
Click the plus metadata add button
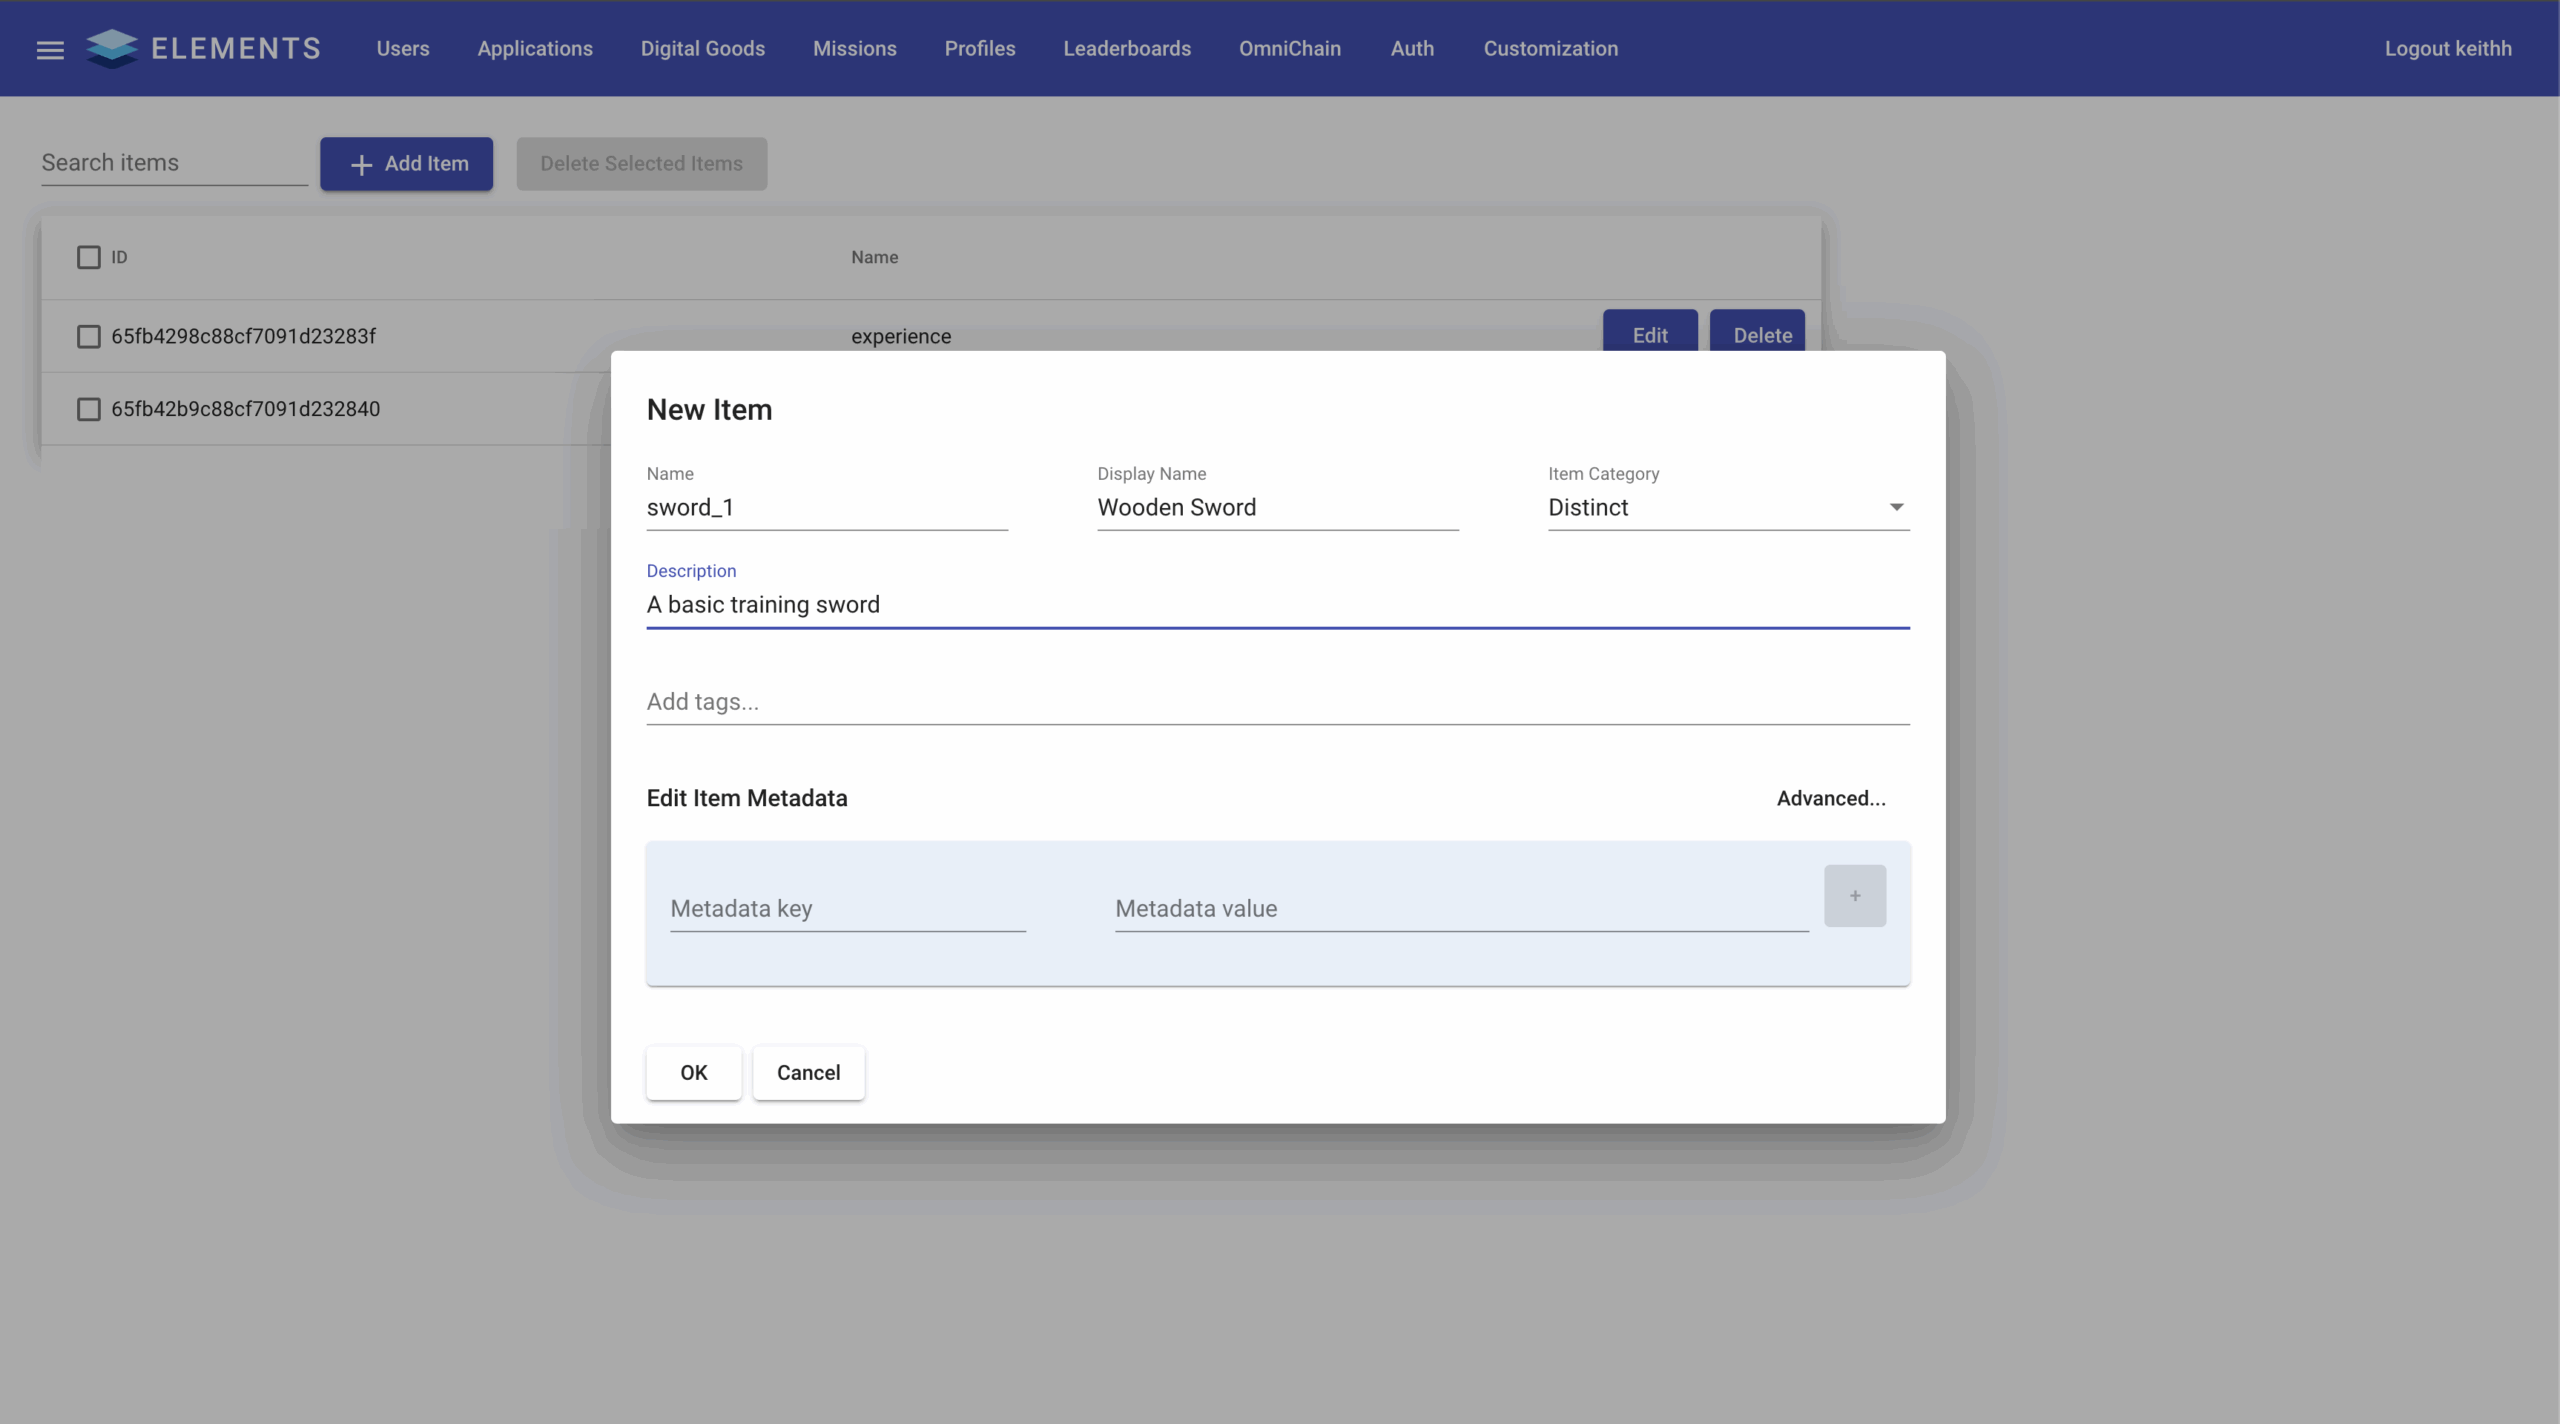tap(1854, 896)
